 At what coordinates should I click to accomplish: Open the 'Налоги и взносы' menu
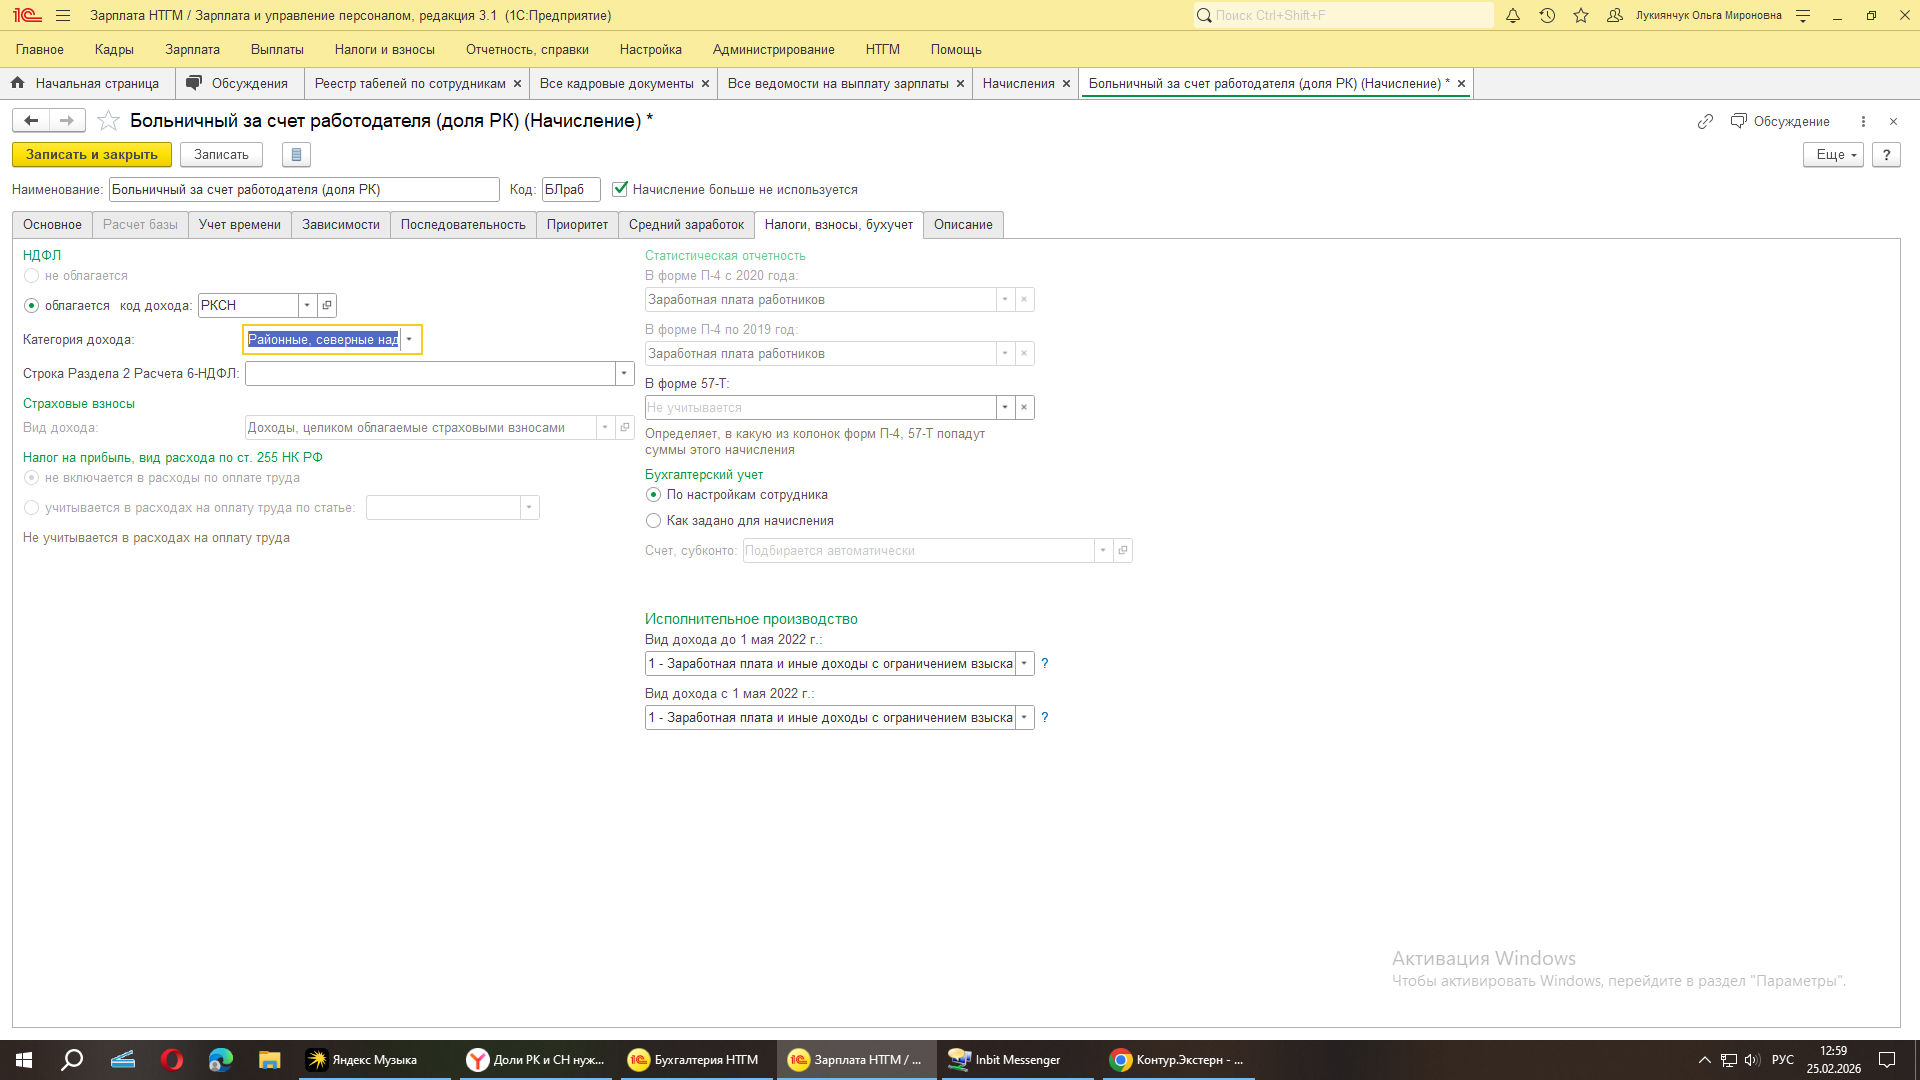coord(384,49)
